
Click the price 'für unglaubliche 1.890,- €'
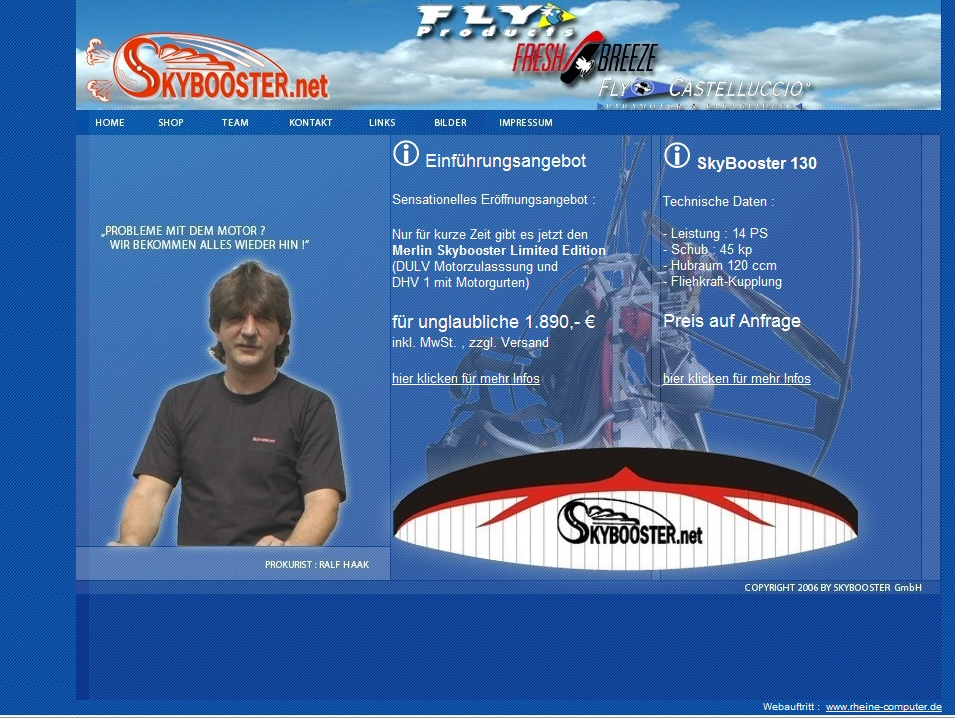[494, 322]
